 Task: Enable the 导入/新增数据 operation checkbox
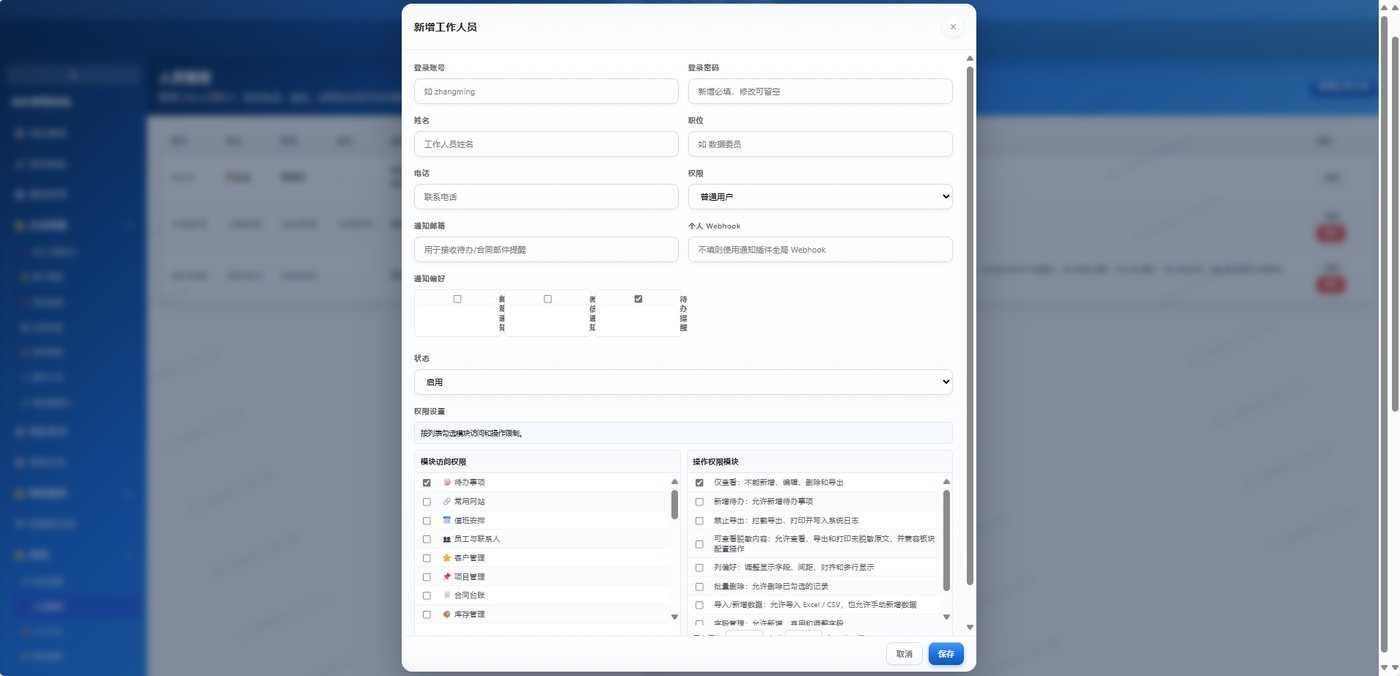[x=700, y=605]
